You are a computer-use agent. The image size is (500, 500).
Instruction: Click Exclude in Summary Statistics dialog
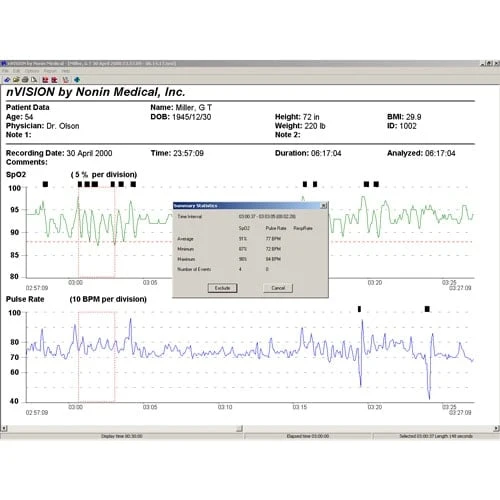pyautogui.click(x=222, y=288)
